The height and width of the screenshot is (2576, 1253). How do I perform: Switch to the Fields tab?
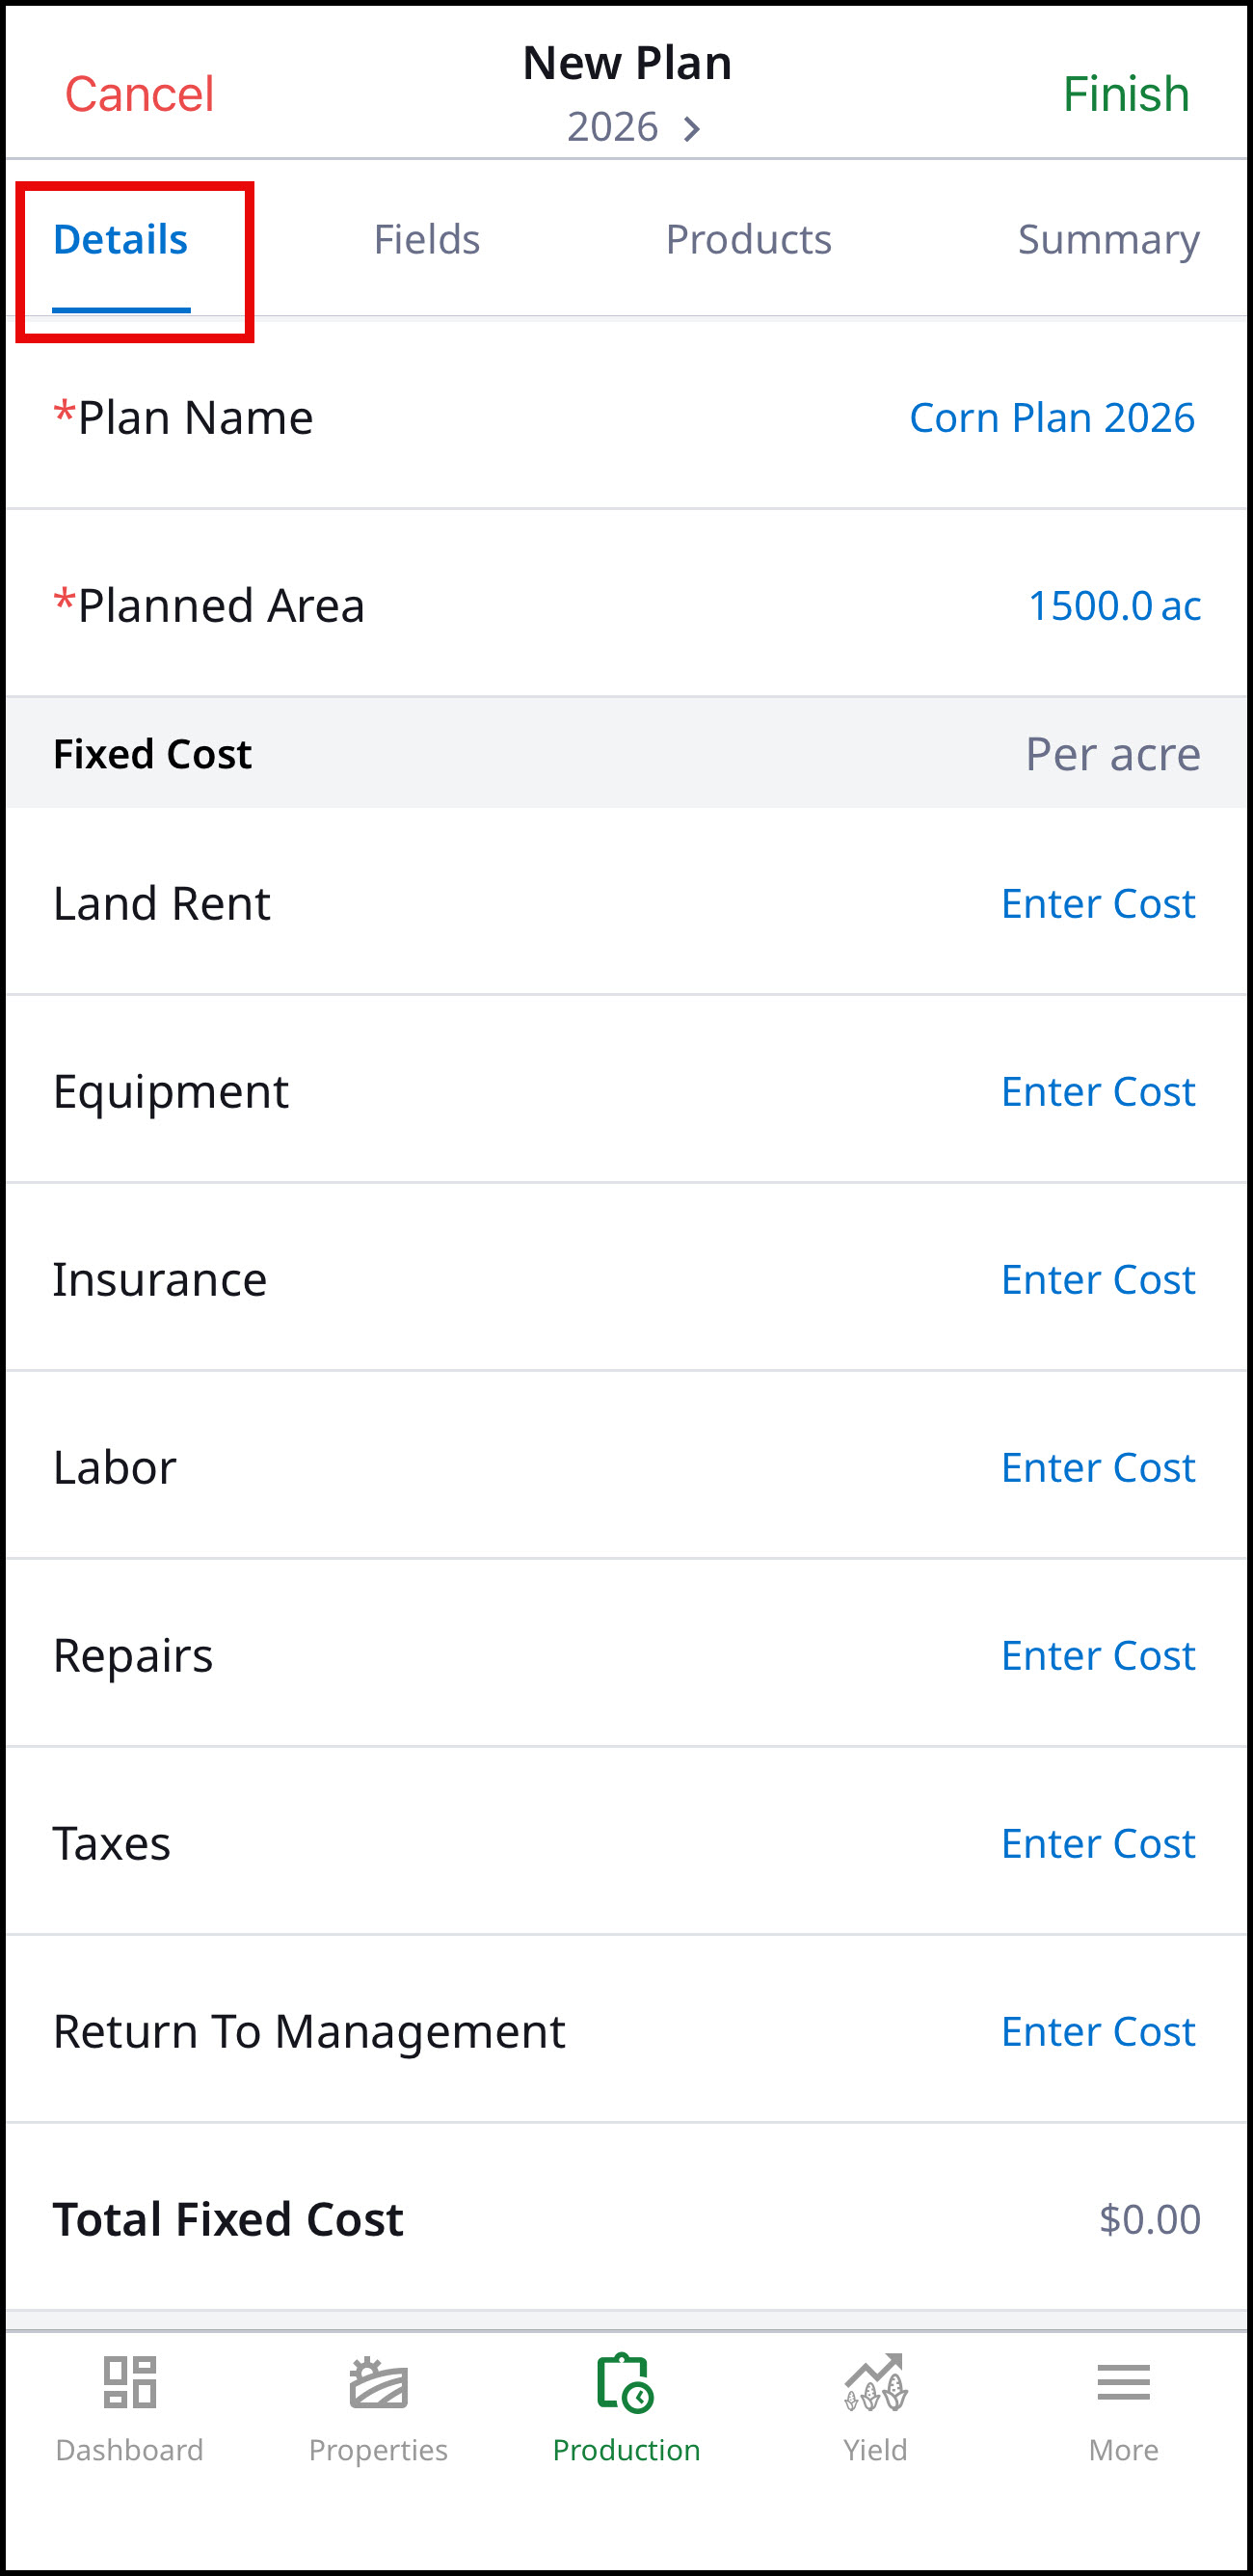click(x=427, y=240)
